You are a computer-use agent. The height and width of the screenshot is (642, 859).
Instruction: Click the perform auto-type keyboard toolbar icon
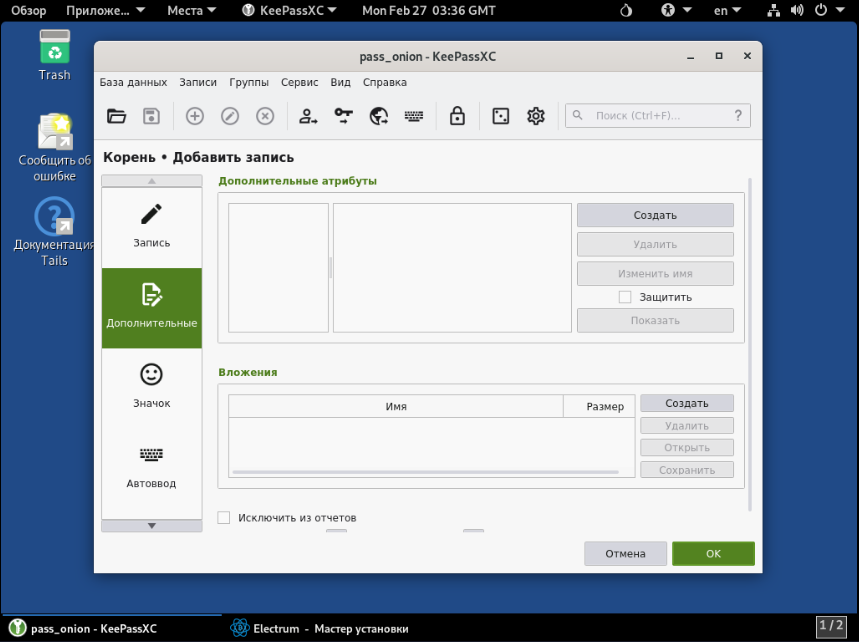[x=414, y=116]
